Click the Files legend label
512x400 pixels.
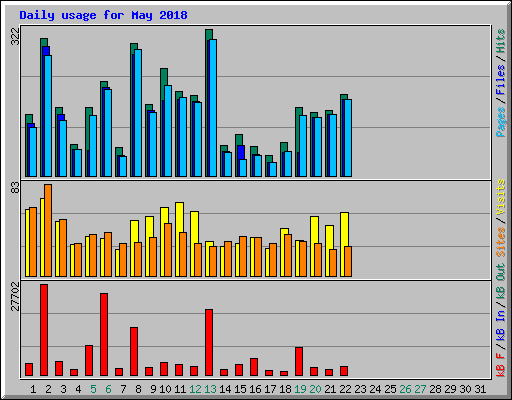pyautogui.click(x=501, y=80)
